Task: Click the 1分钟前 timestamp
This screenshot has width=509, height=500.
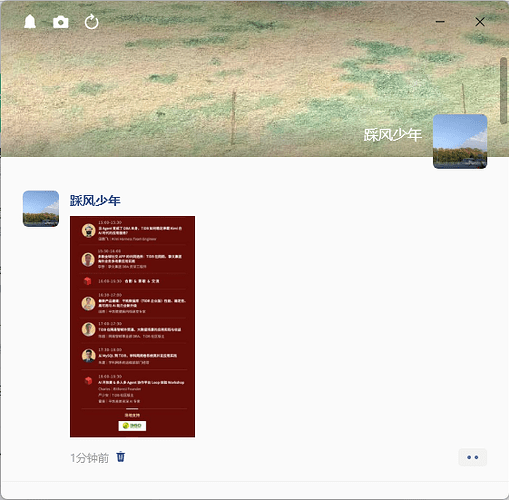Action: (x=90, y=458)
